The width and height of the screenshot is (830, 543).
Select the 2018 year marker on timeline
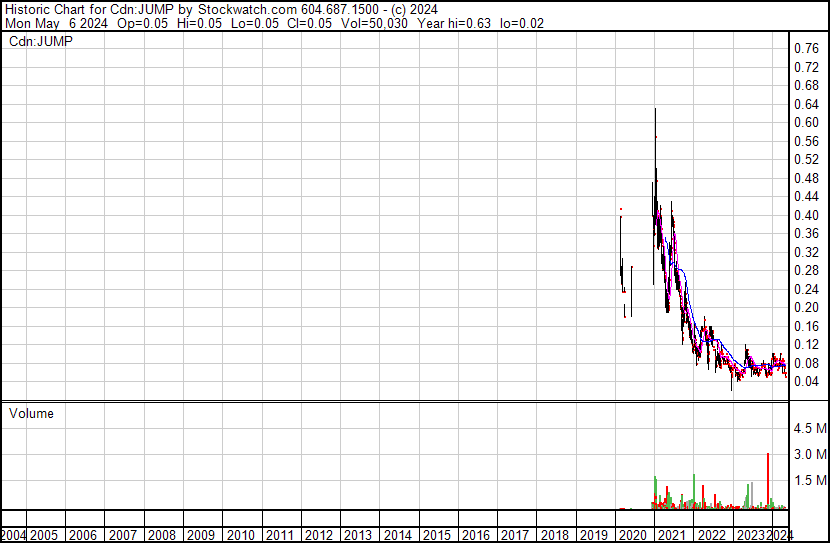[x=555, y=535]
